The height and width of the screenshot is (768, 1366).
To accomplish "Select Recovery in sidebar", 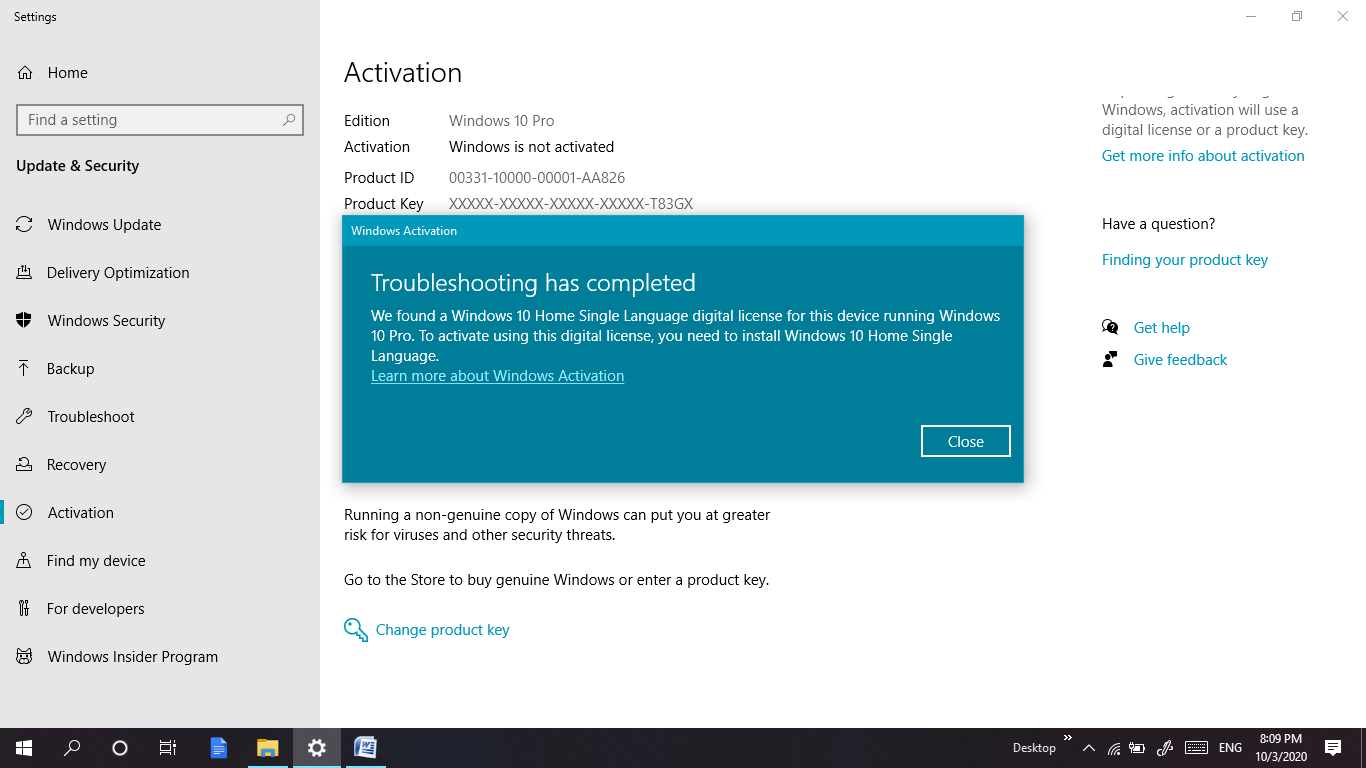I will [76, 465].
